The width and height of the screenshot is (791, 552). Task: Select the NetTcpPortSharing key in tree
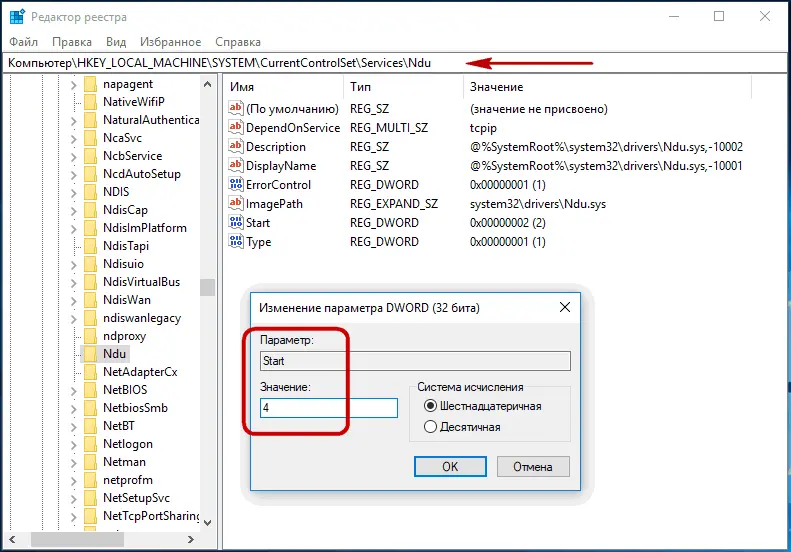tap(150, 516)
